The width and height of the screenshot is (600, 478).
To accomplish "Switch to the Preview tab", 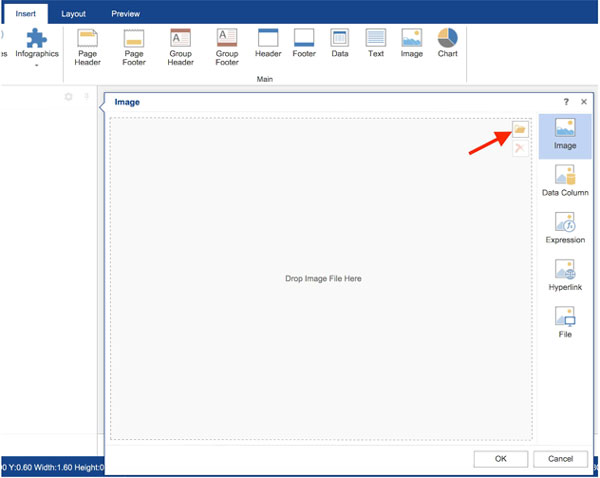I will click(x=126, y=14).
